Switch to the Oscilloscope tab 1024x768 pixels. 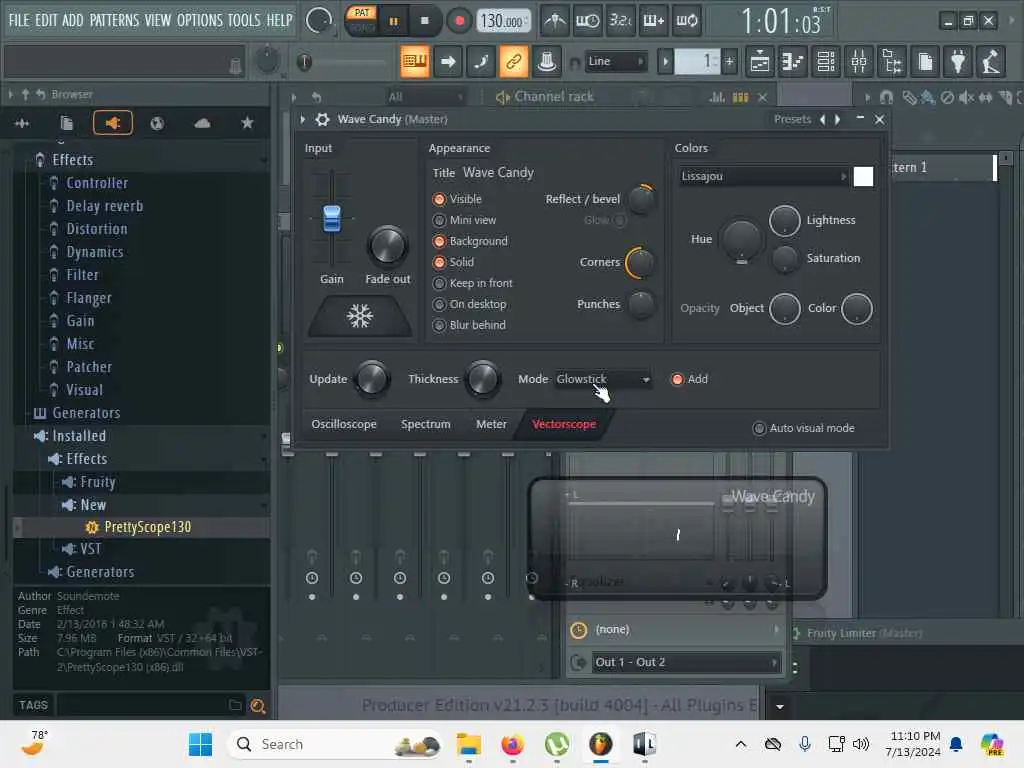pos(344,424)
